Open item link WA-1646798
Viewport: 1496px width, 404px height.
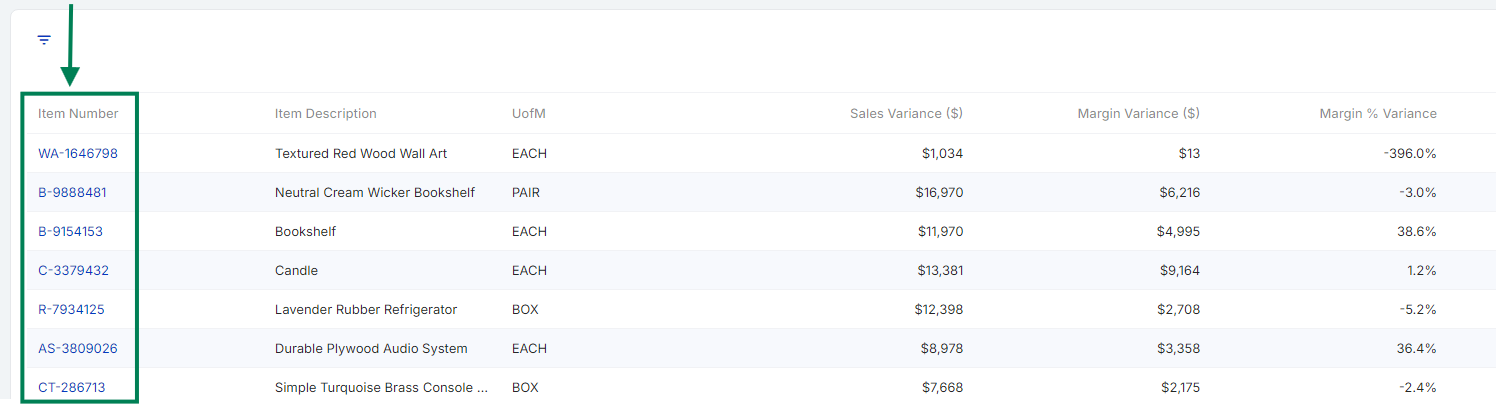point(78,154)
